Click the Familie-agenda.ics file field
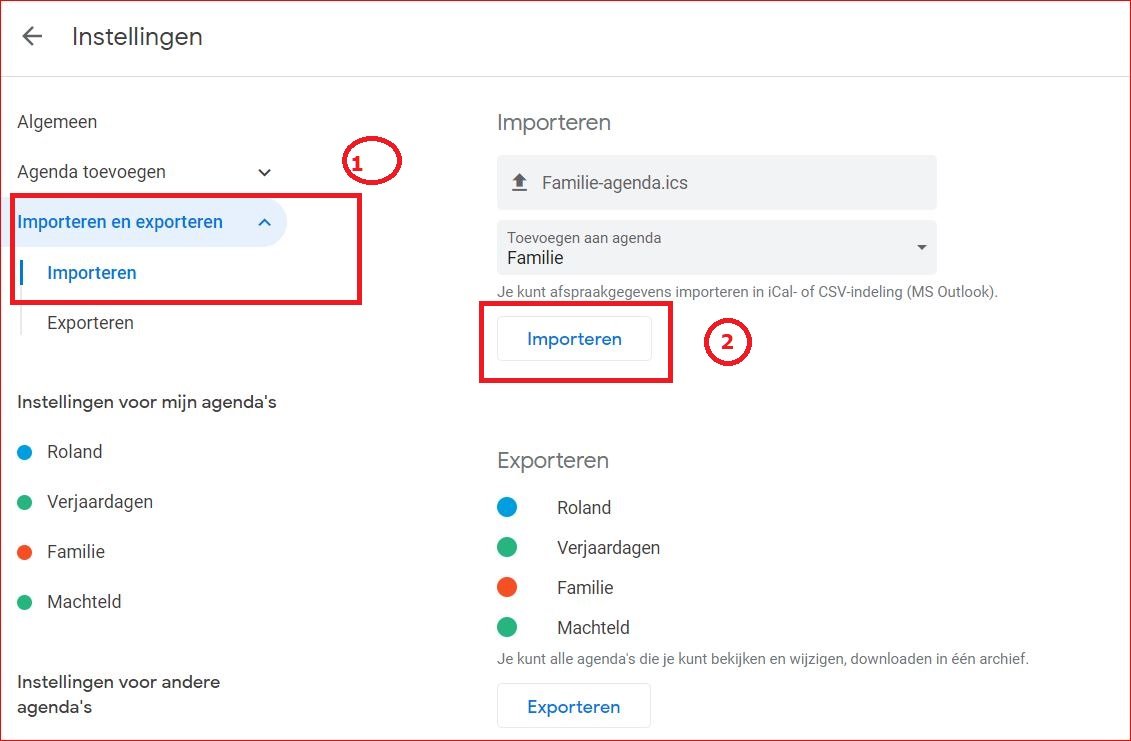The height and width of the screenshot is (741, 1131). pyautogui.click(x=716, y=183)
